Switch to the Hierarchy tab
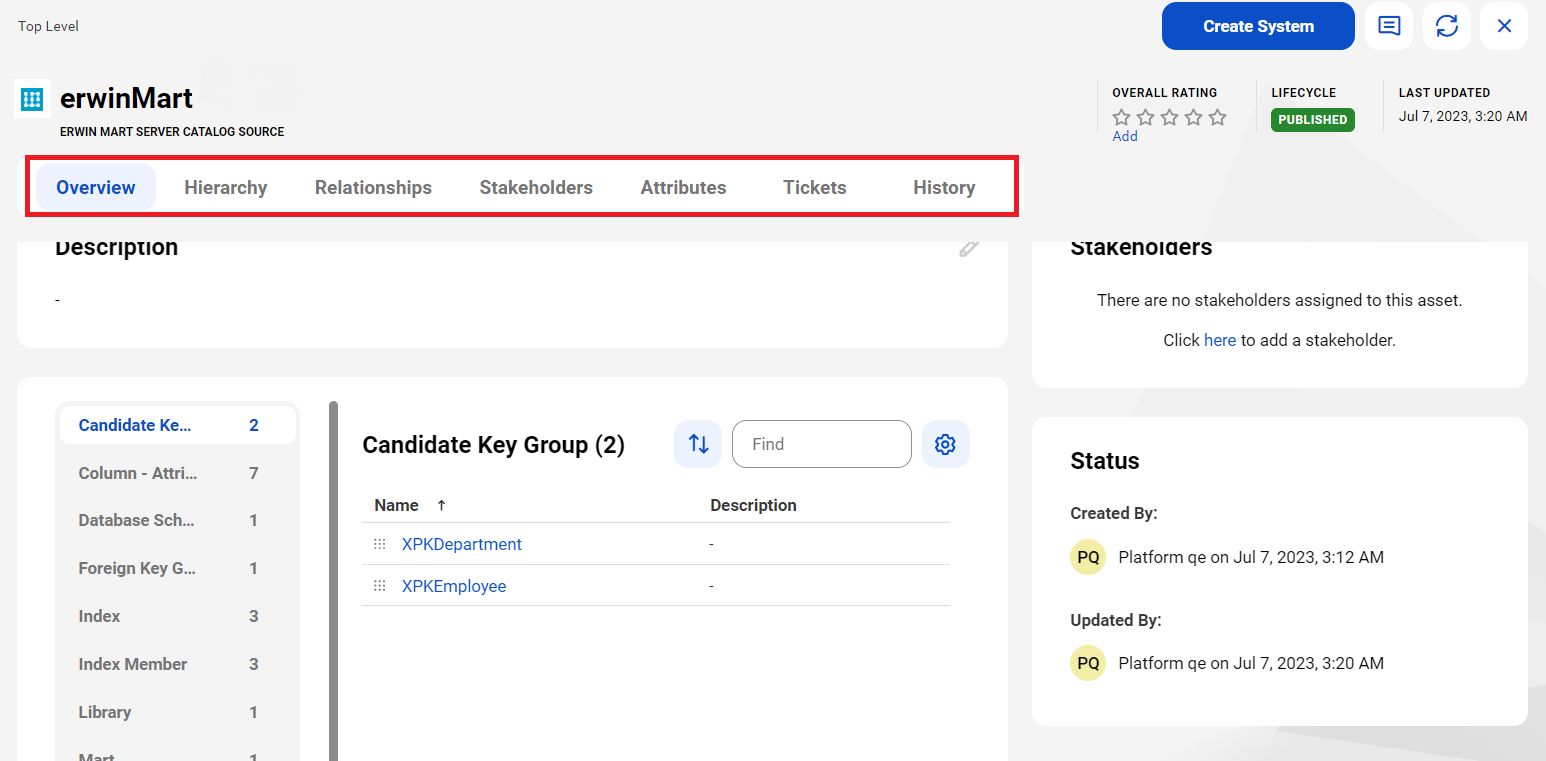 click(x=226, y=187)
